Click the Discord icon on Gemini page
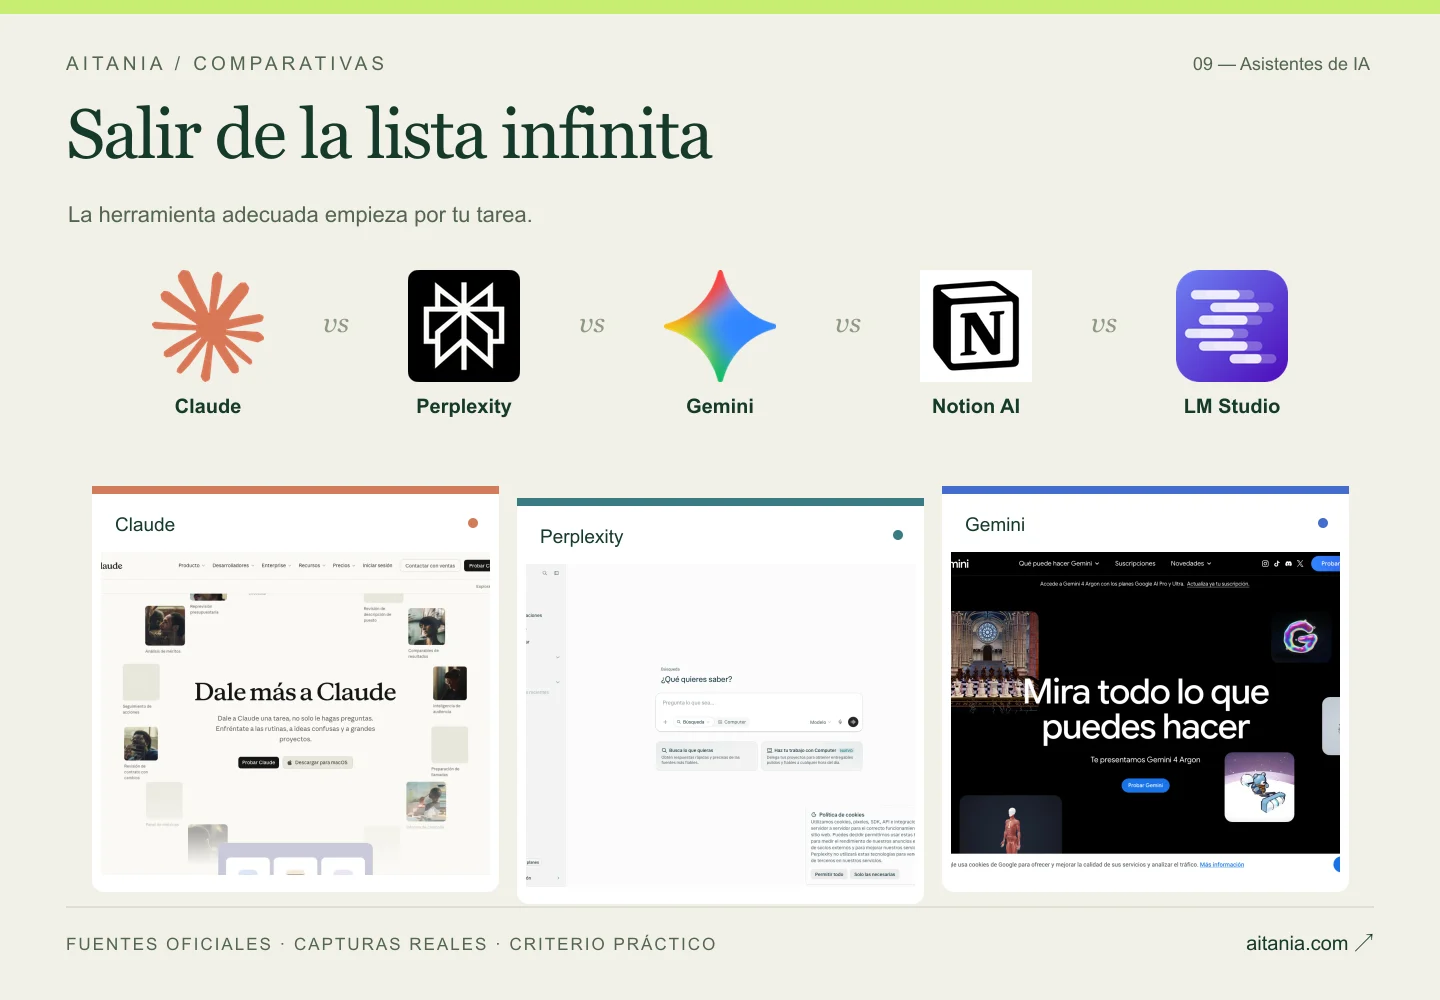Screen dimensions: 1440x1000 point(1288,564)
